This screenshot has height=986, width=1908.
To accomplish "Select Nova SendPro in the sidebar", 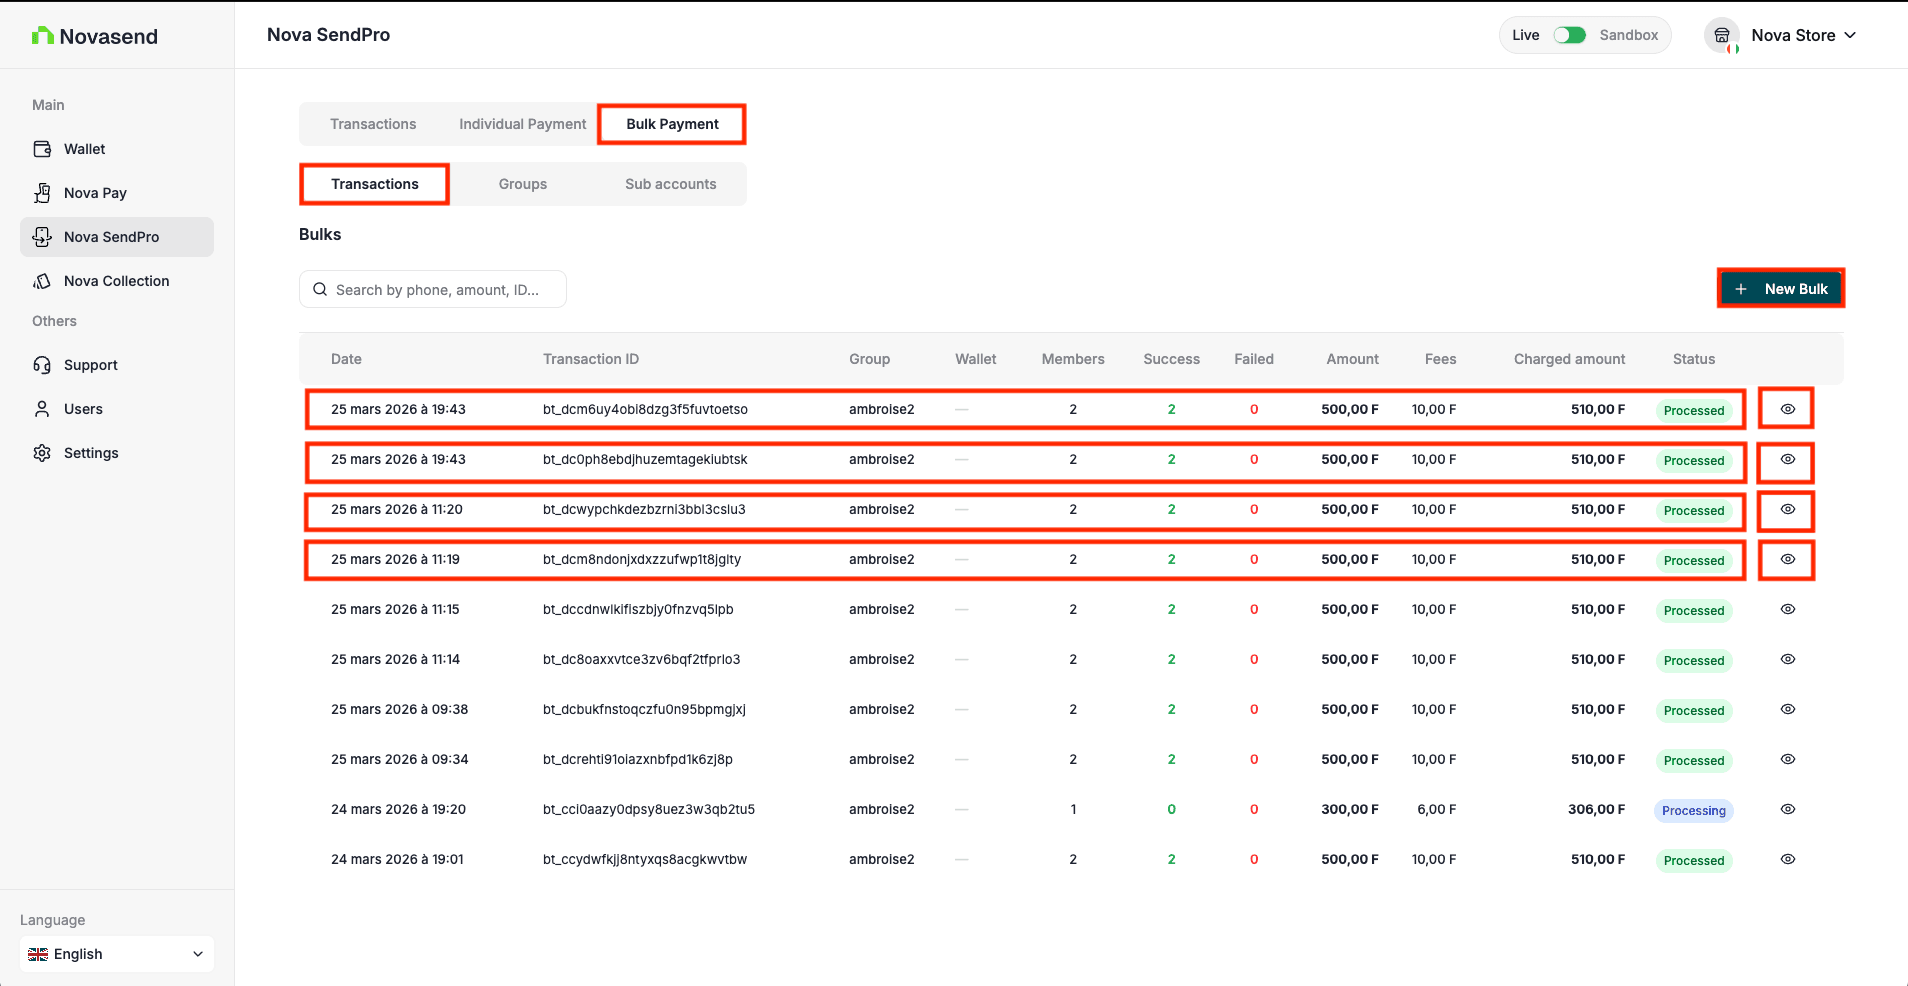I will tap(117, 237).
